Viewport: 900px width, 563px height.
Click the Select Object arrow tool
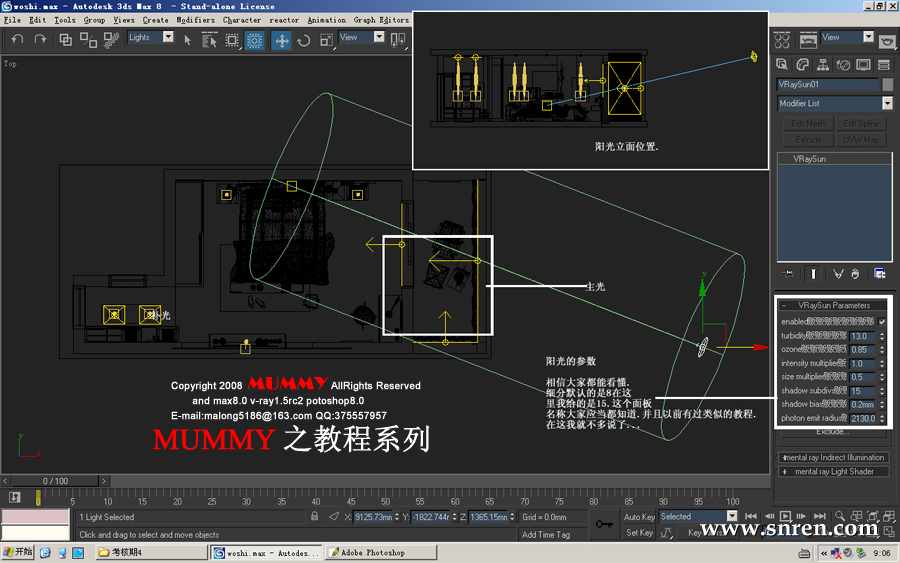[188, 40]
